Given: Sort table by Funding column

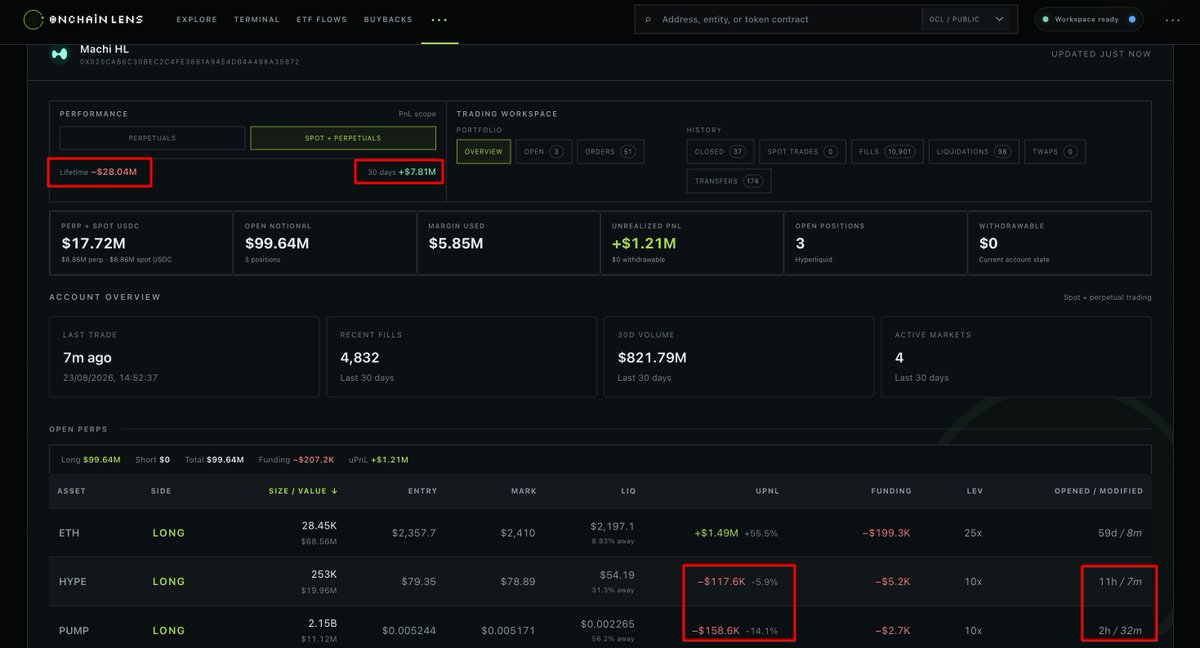Looking at the screenshot, I should click(x=891, y=491).
